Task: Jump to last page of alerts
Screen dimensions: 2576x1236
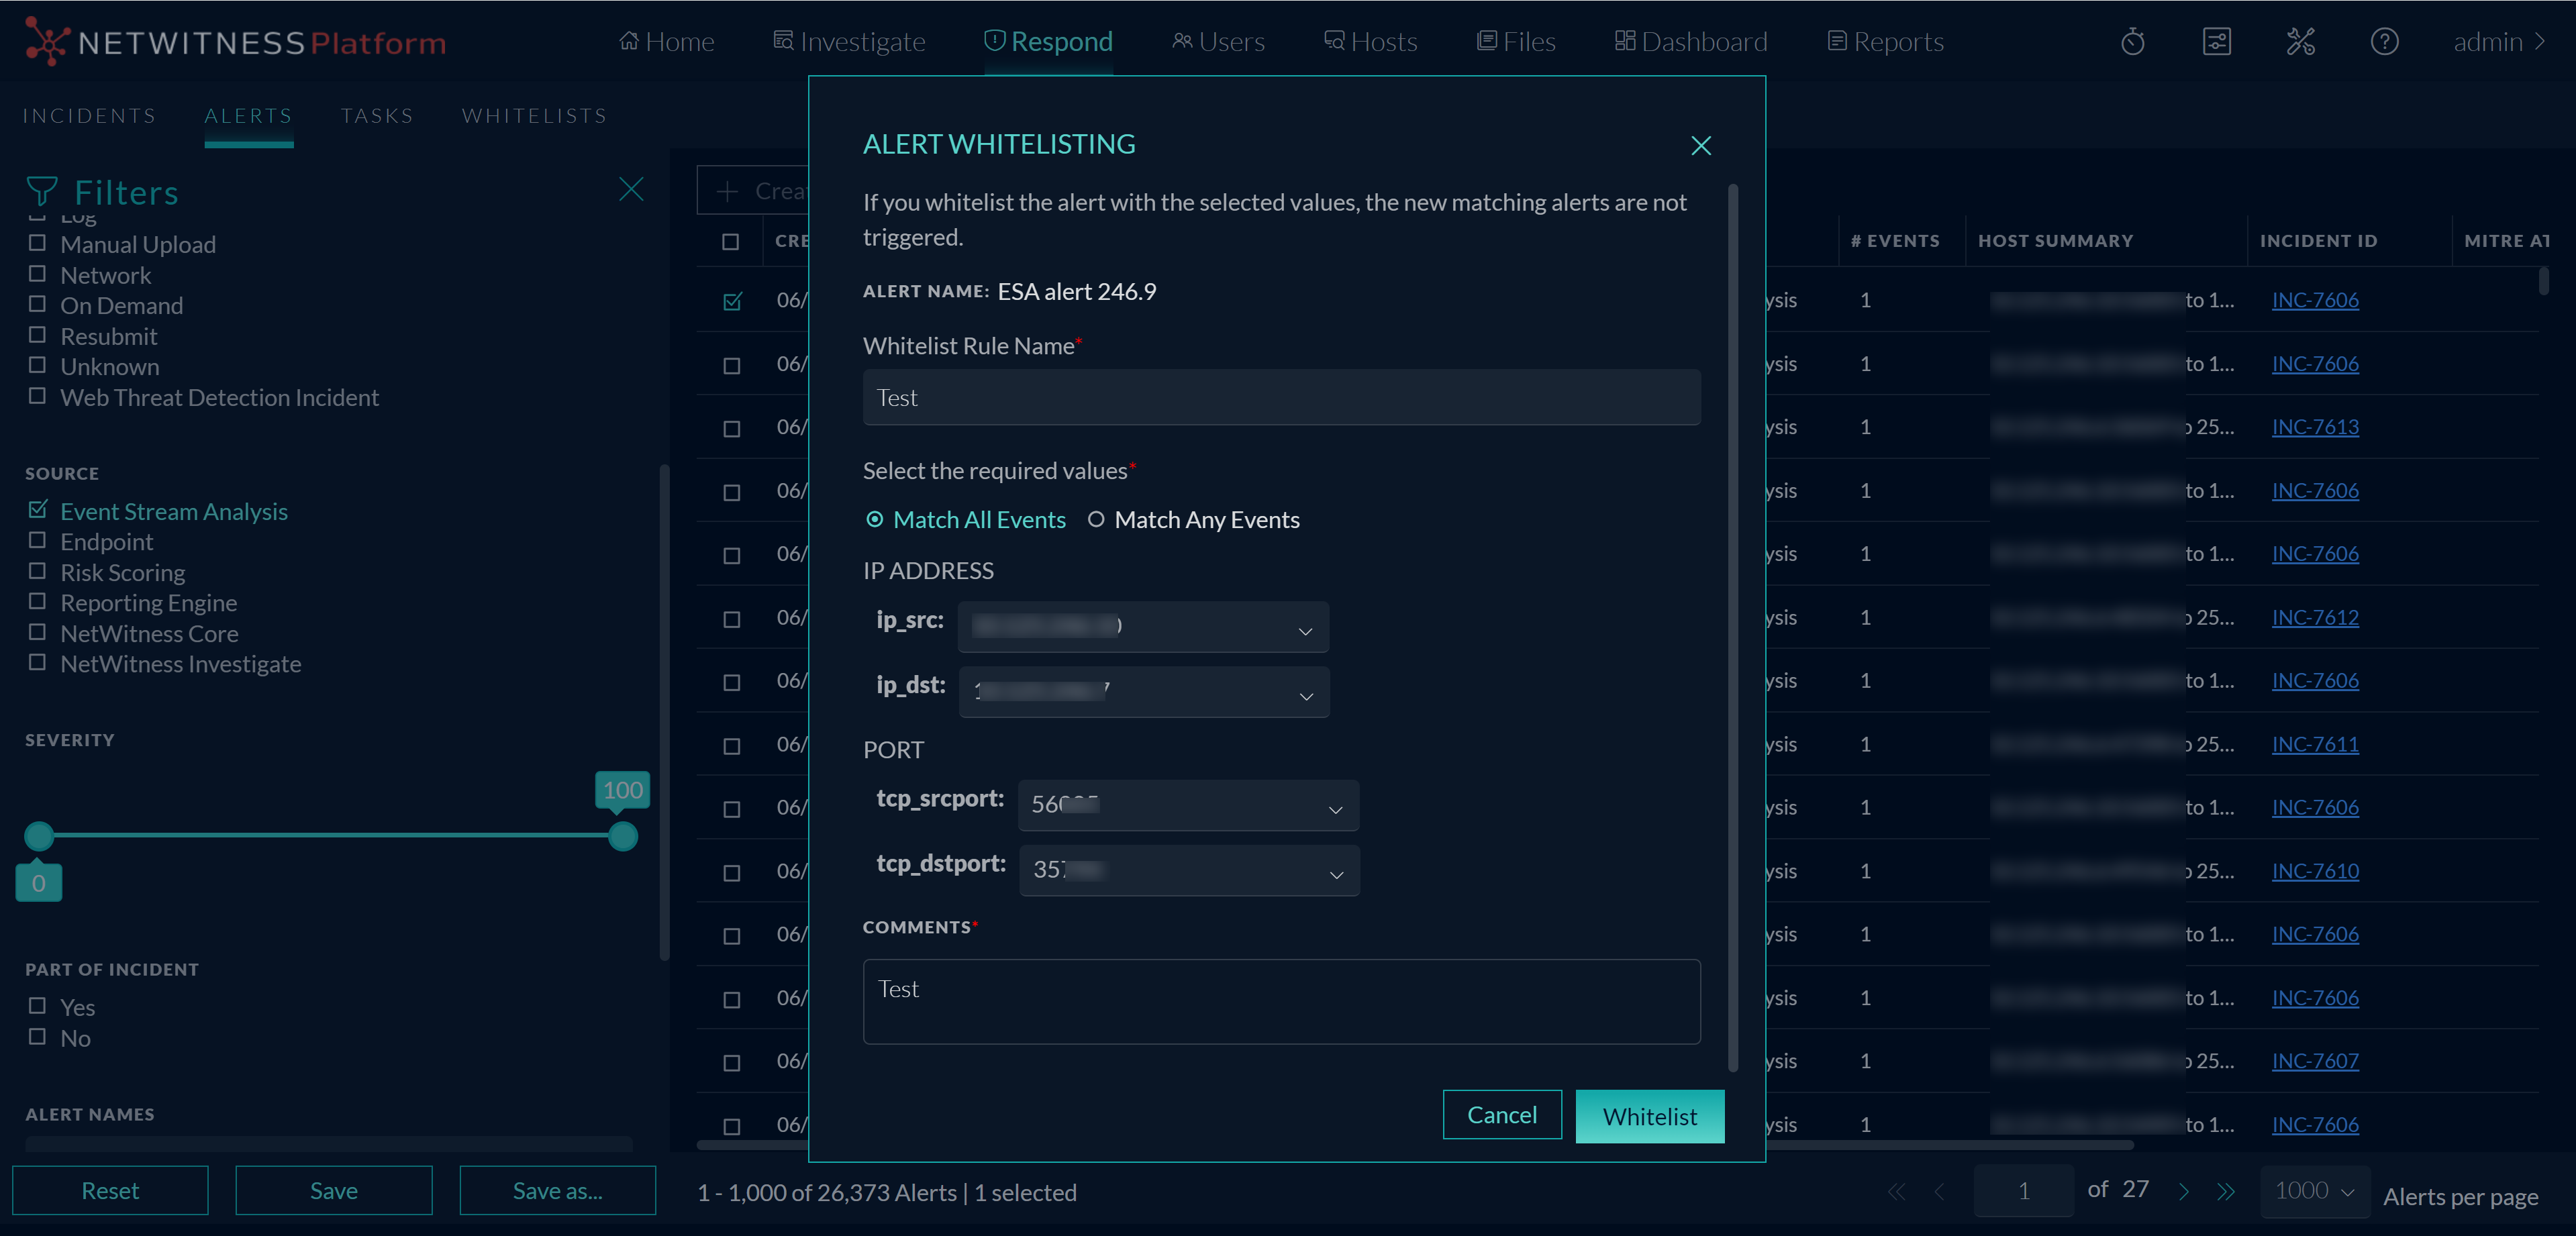Action: click(x=2225, y=1191)
